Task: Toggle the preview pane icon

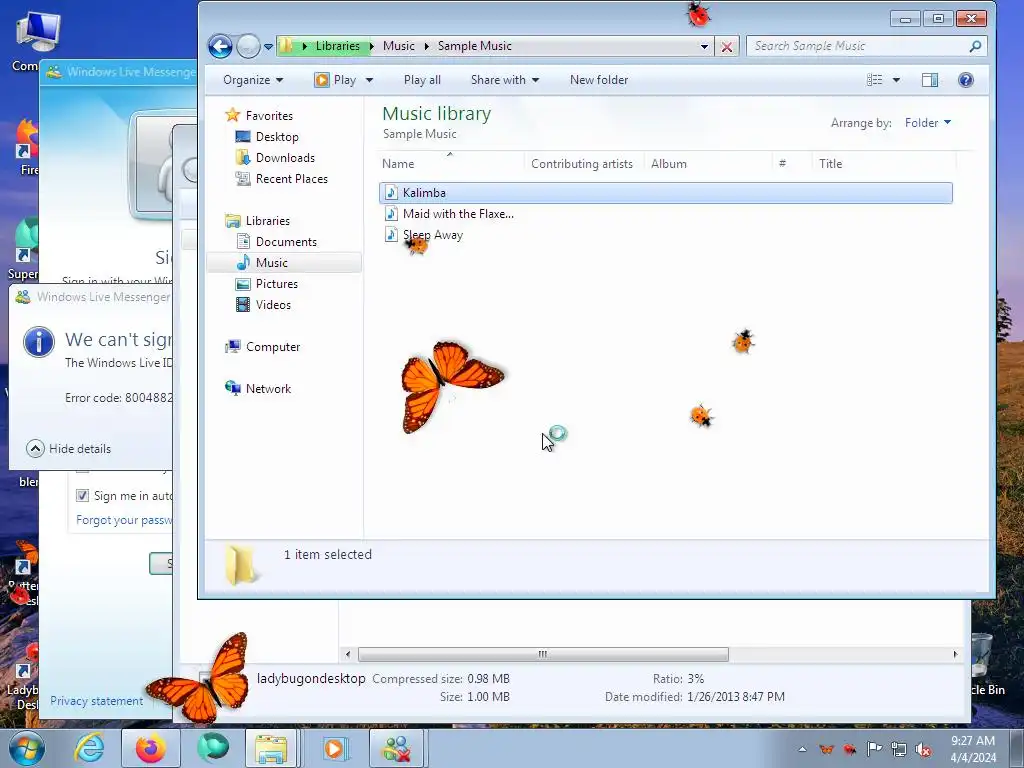Action: coord(930,80)
